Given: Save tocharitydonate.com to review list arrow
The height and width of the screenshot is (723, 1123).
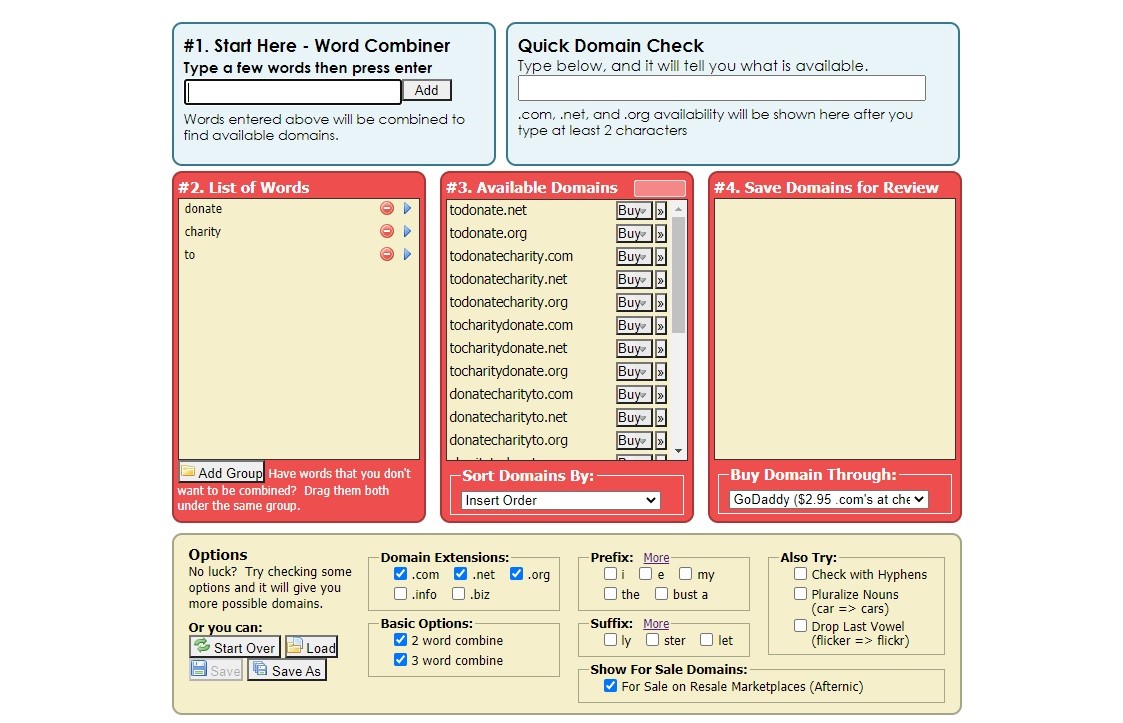Looking at the screenshot, I should coord(660,325).
